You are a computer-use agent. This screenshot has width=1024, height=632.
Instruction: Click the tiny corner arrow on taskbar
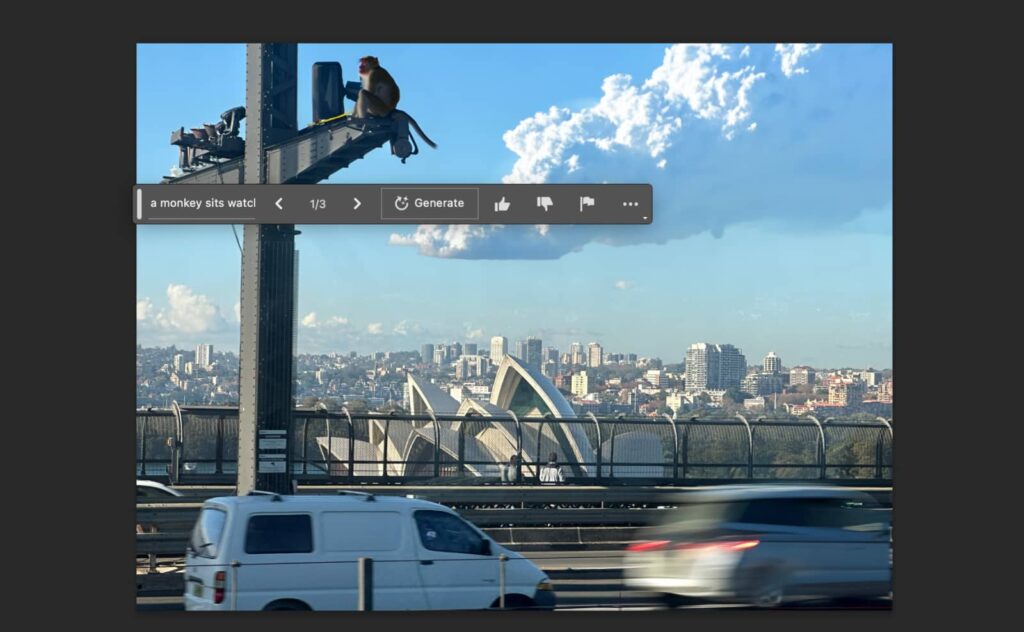click(x=645, y=218)
